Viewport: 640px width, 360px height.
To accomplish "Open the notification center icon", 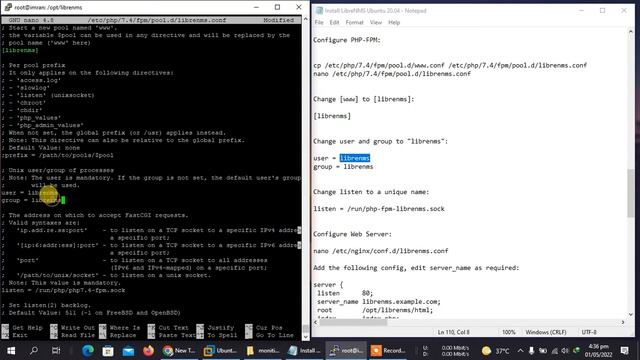I will [624, 351].
